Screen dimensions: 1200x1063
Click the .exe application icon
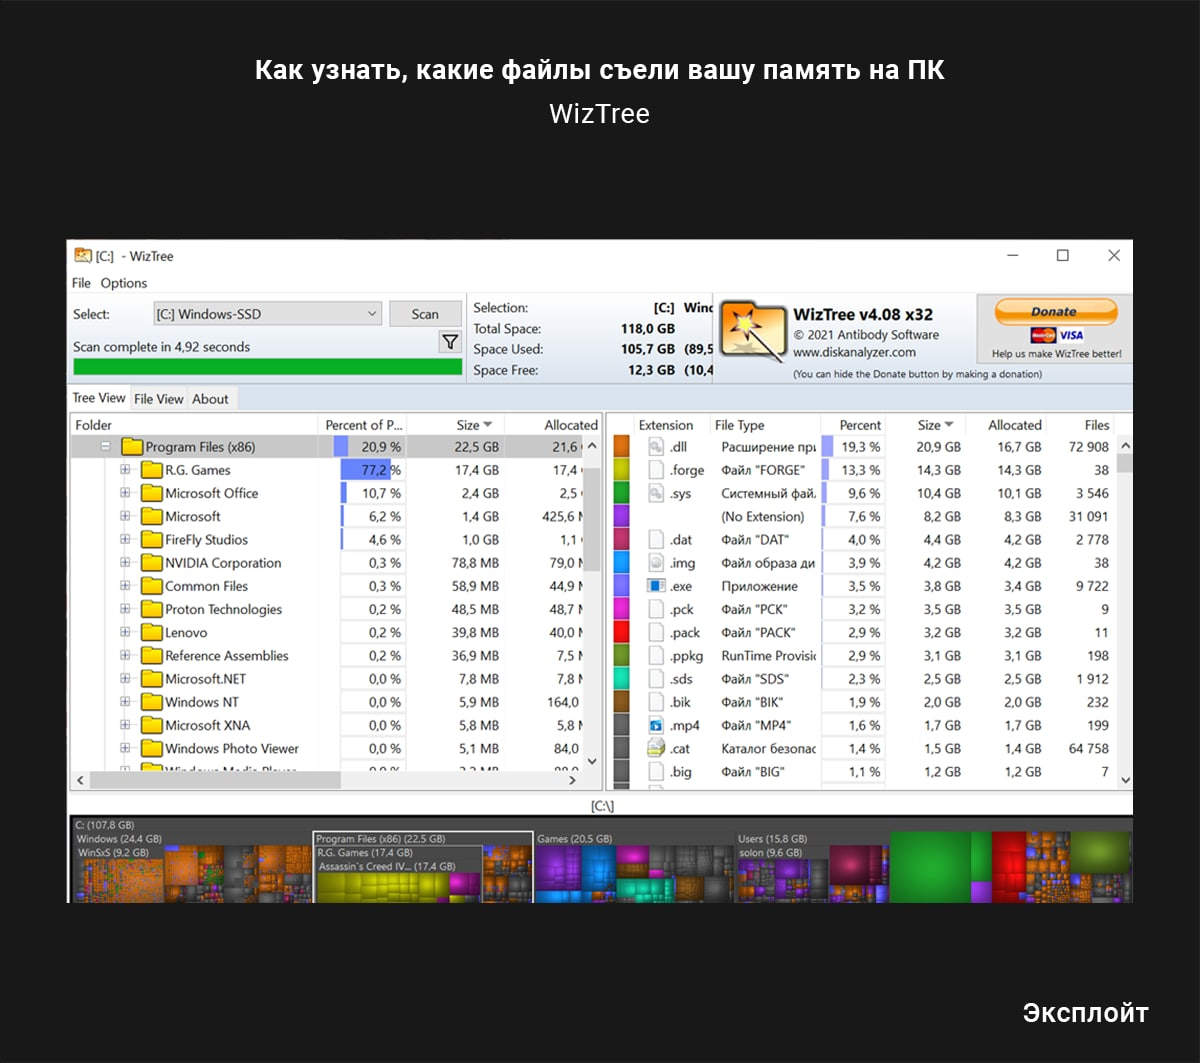pyautogui.click(x=656, y=586)
